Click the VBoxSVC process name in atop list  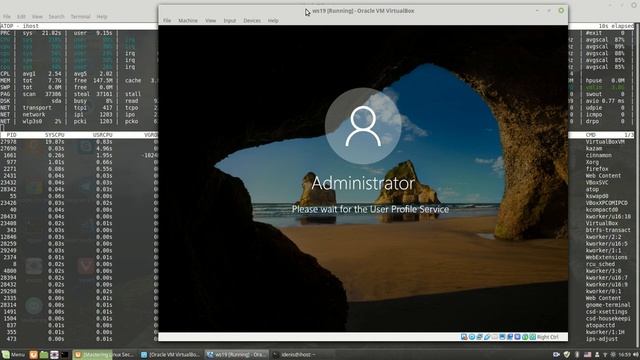click(x=597, y=182)
